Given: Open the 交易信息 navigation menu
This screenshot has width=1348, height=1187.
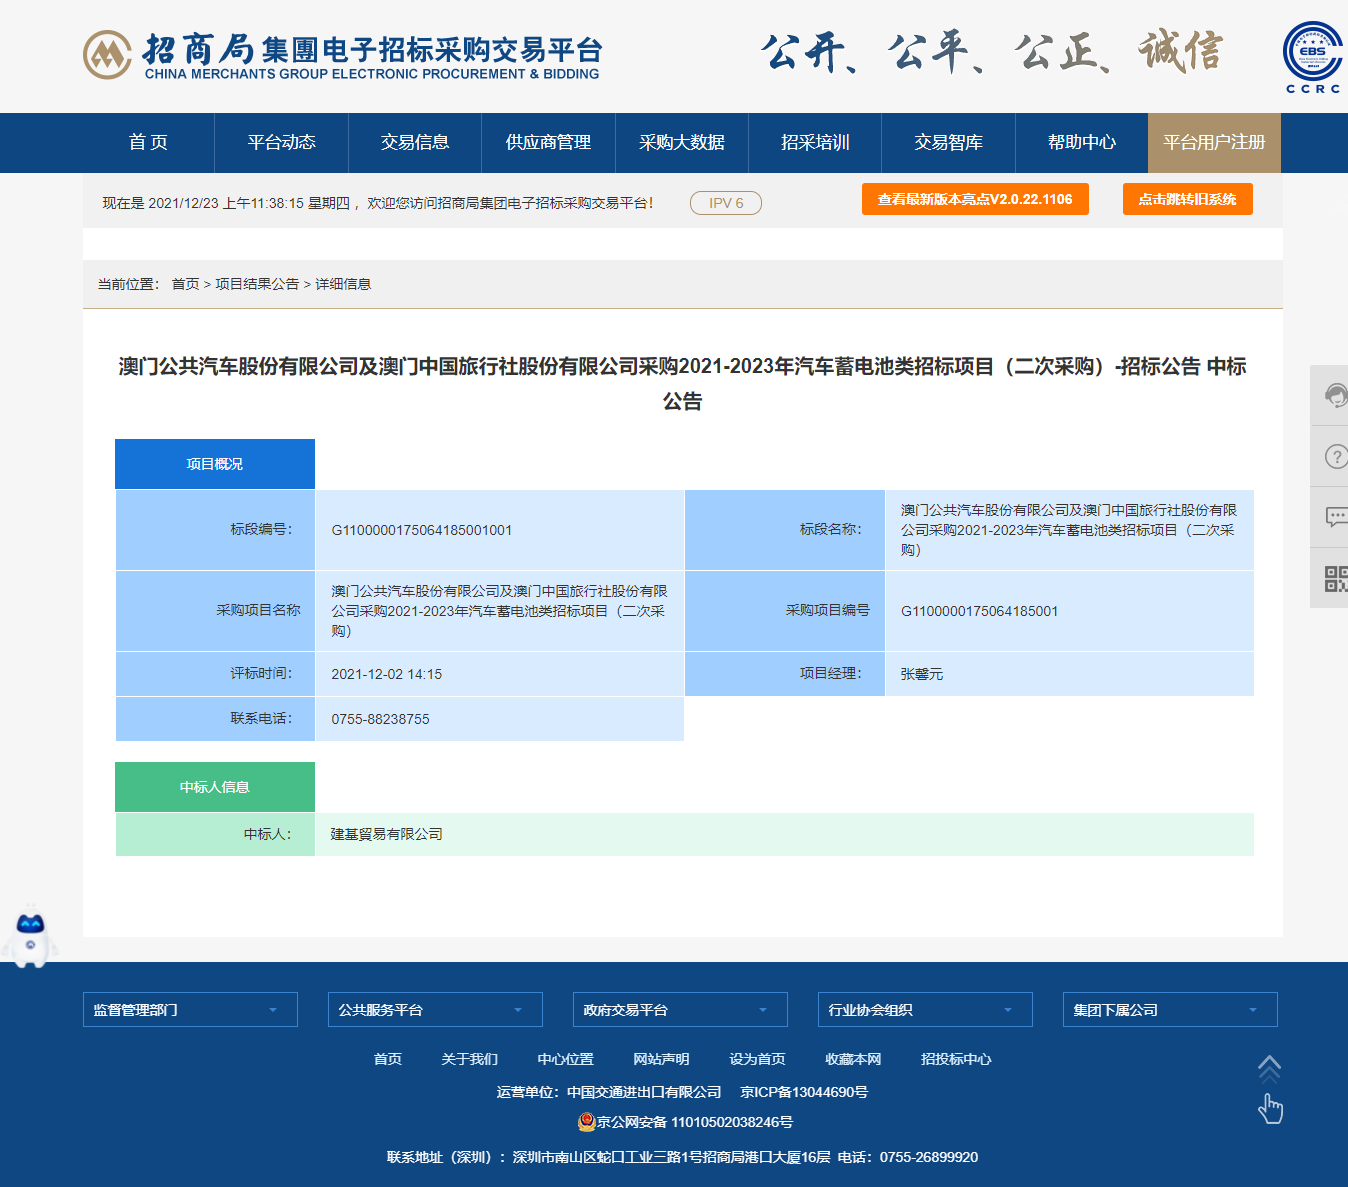Looking at the screenshot, I should coord(415,143).
